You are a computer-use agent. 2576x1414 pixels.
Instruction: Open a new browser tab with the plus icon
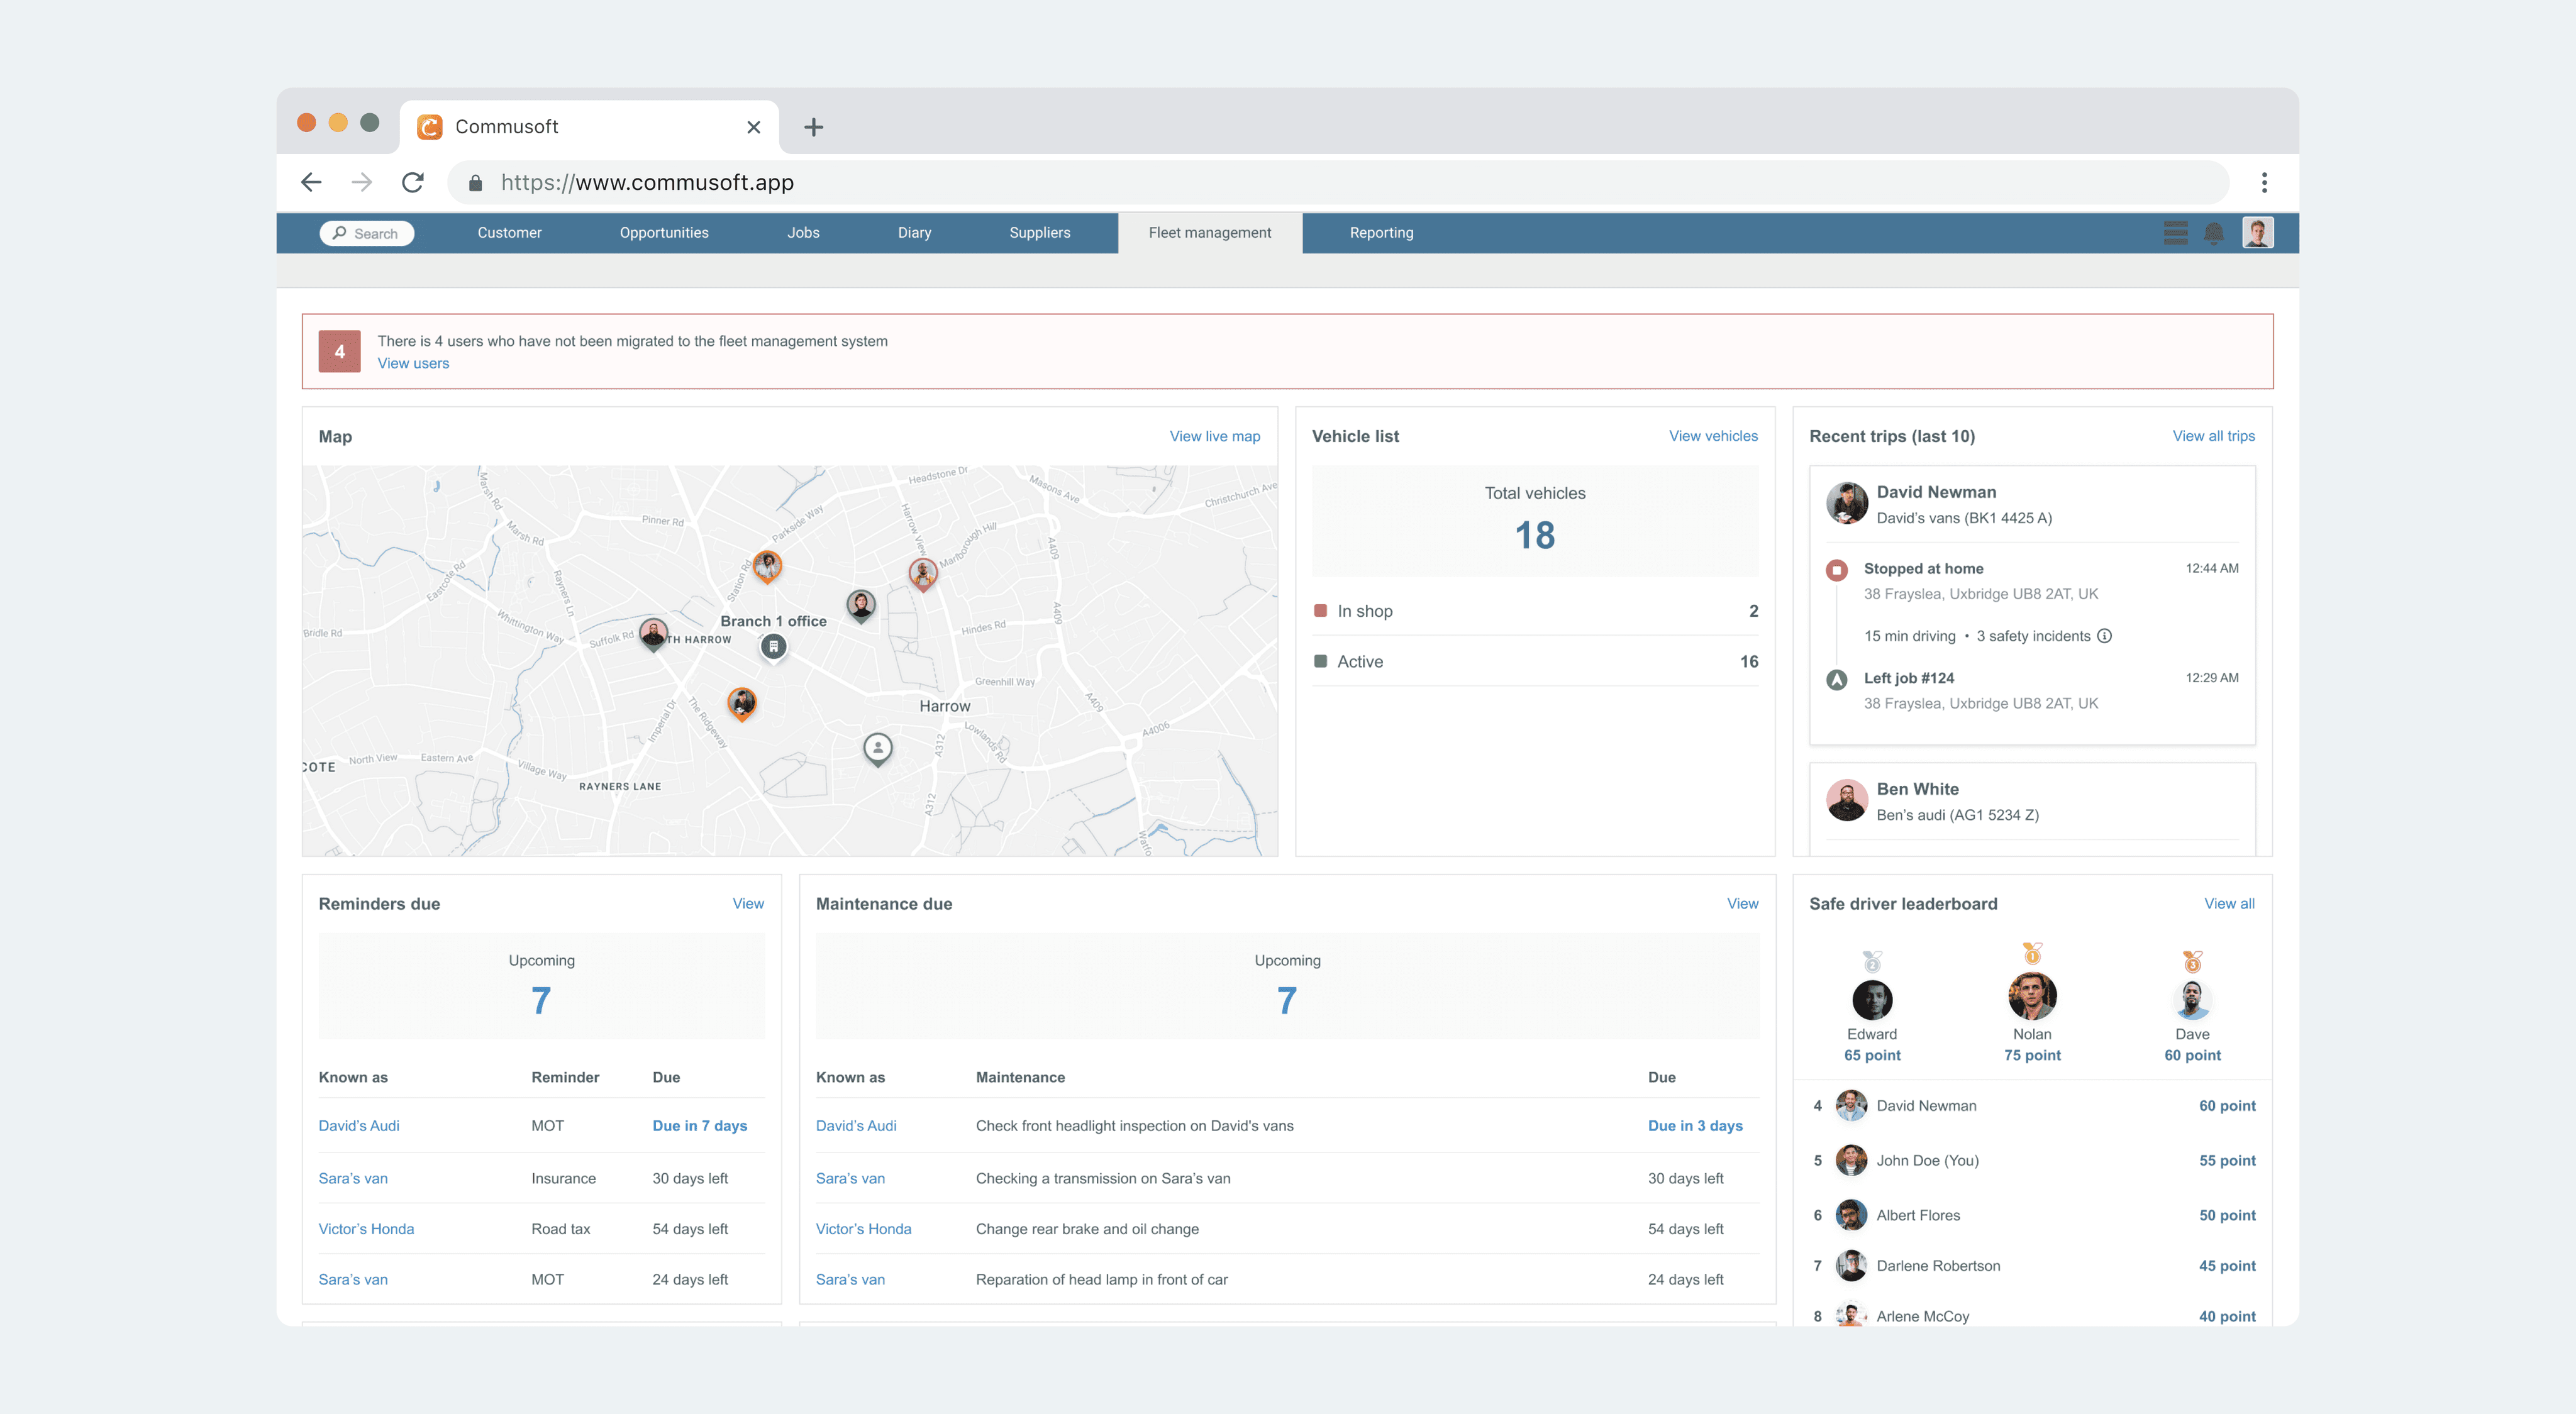(813, 127)
